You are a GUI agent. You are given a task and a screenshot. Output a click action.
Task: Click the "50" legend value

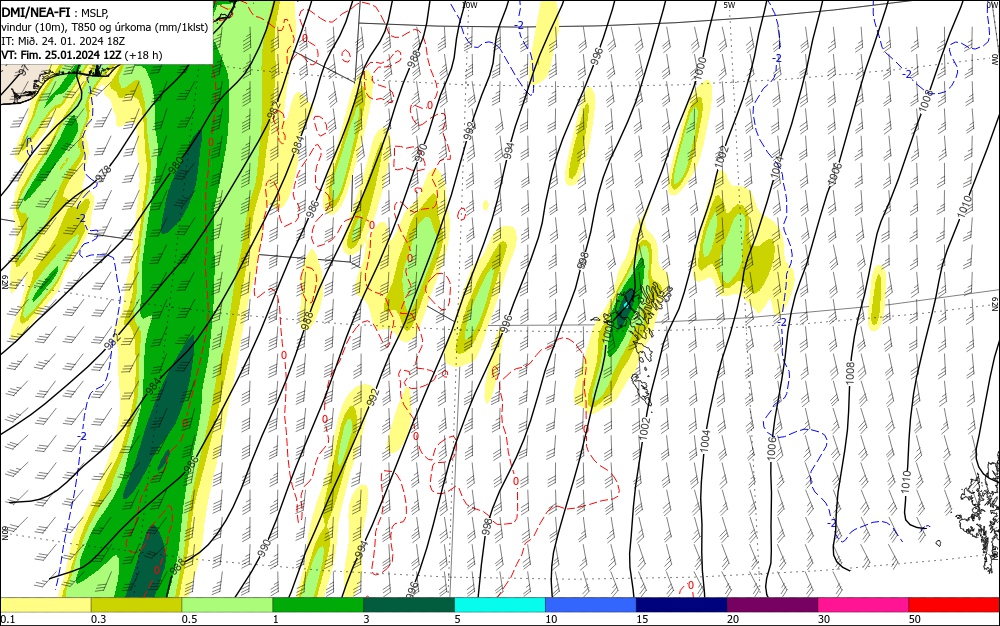(x=915, y=619)
